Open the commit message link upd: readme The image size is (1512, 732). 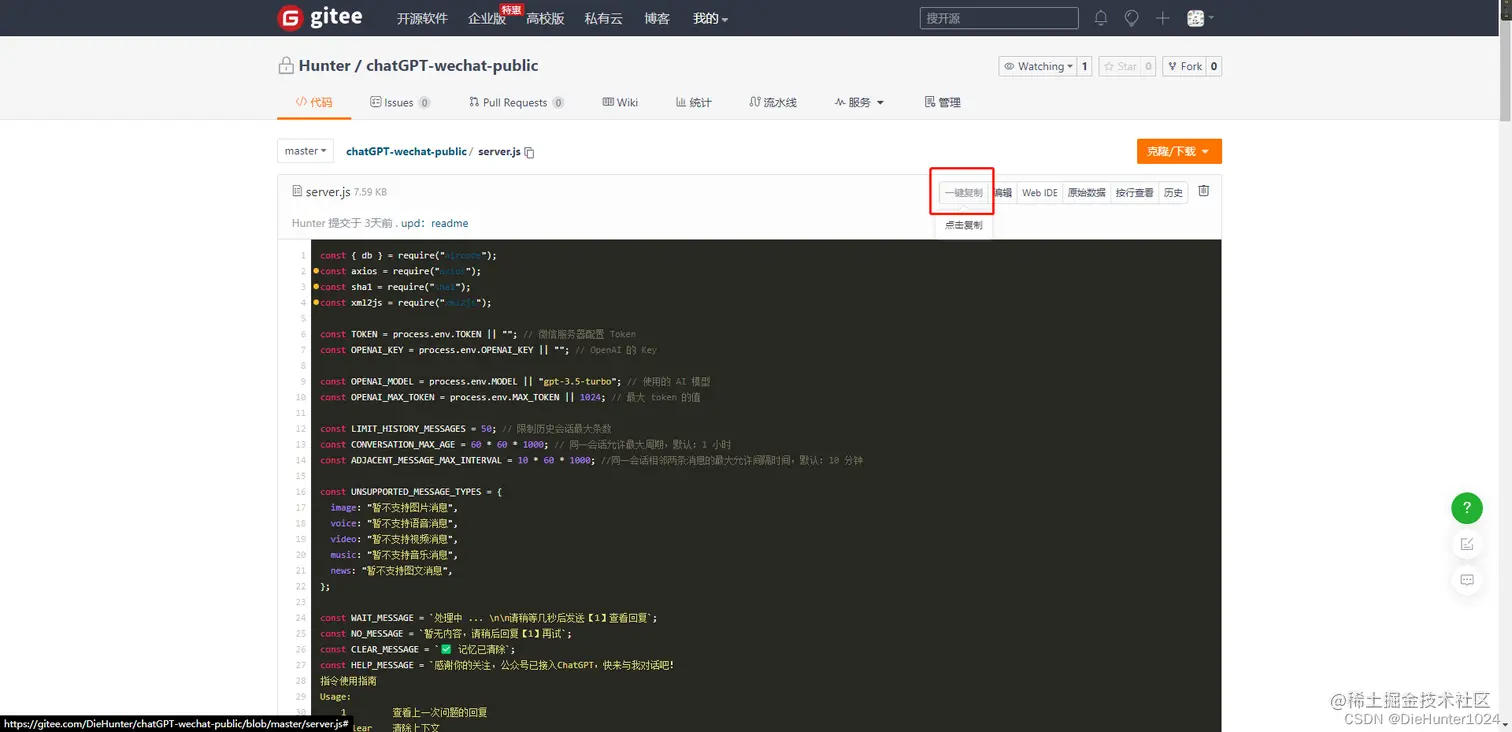435,223
